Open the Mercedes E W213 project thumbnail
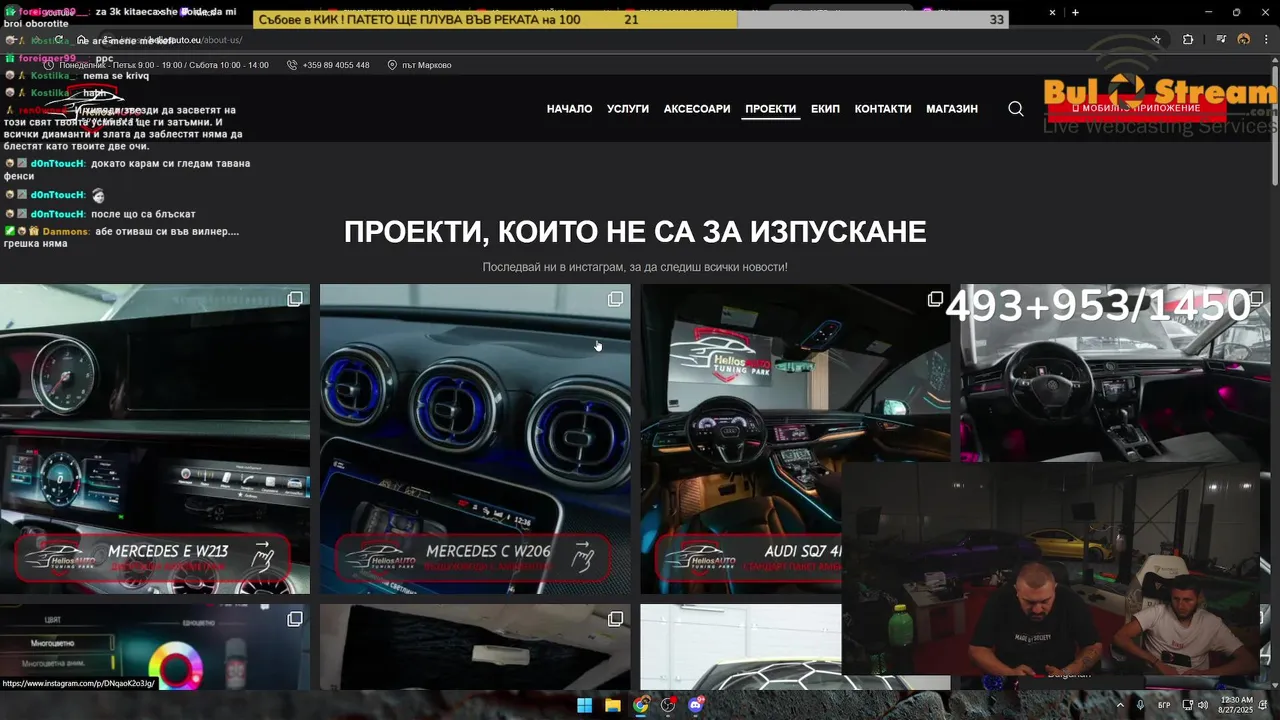Viewport: 1280px width, 720px height. tap(155, 439)
